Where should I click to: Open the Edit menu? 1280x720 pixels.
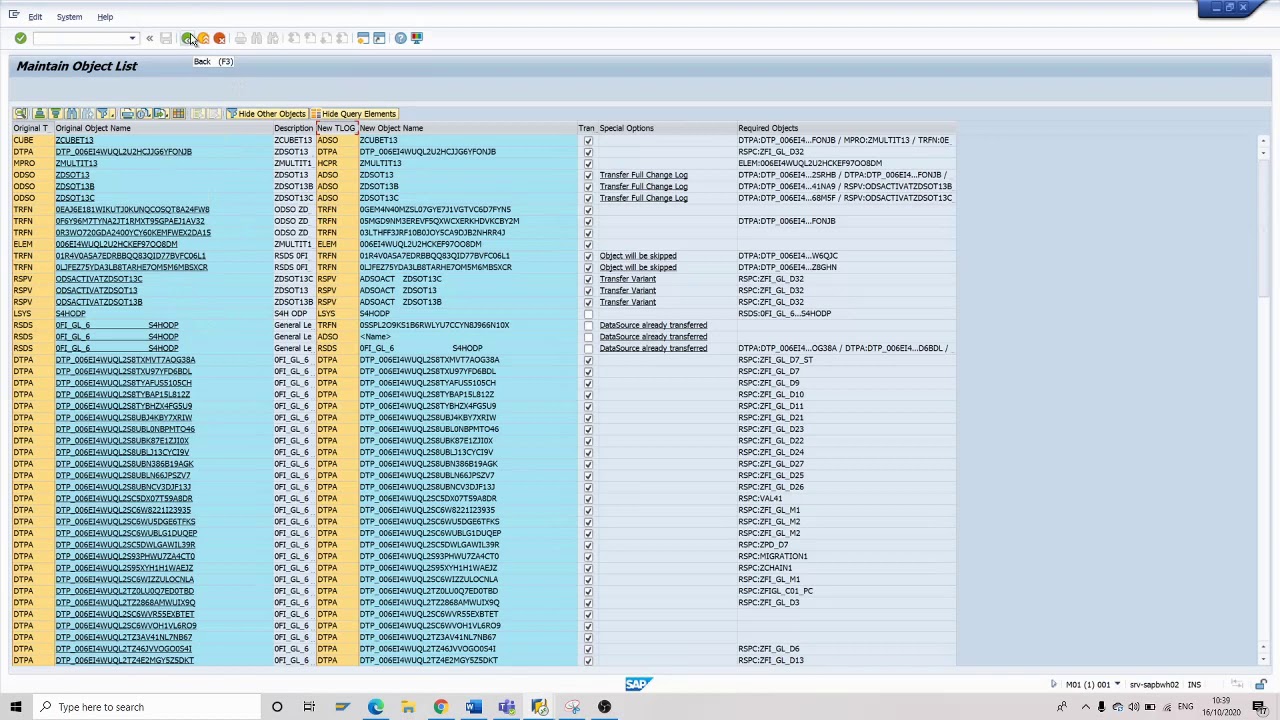[35, 17]
